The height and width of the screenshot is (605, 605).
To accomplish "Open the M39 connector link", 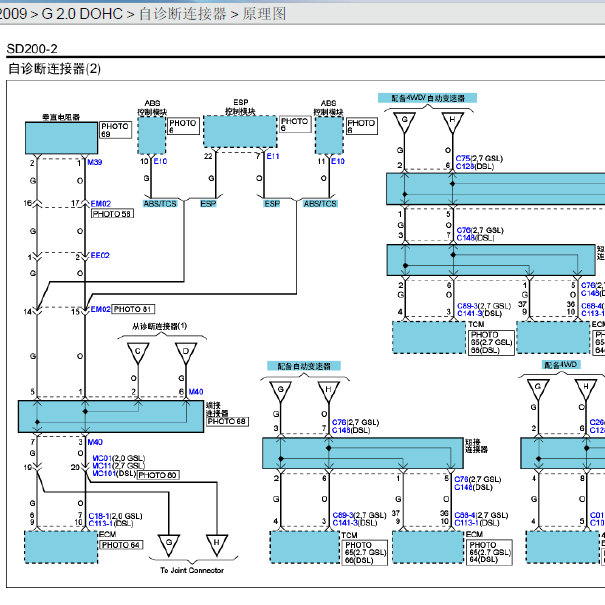I will pos(95,162).
